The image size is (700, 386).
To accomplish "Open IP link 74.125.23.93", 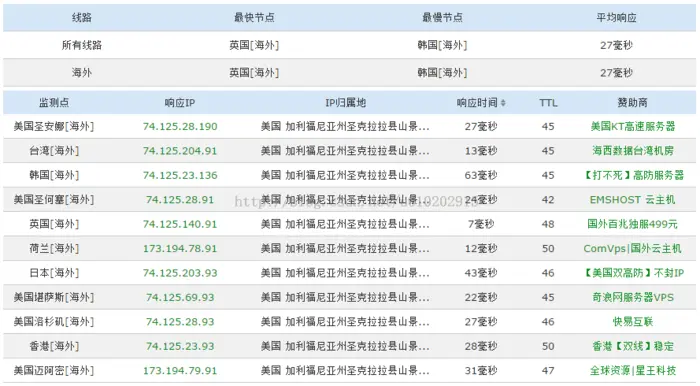I will pyautogui.click(x=180, y=346).
